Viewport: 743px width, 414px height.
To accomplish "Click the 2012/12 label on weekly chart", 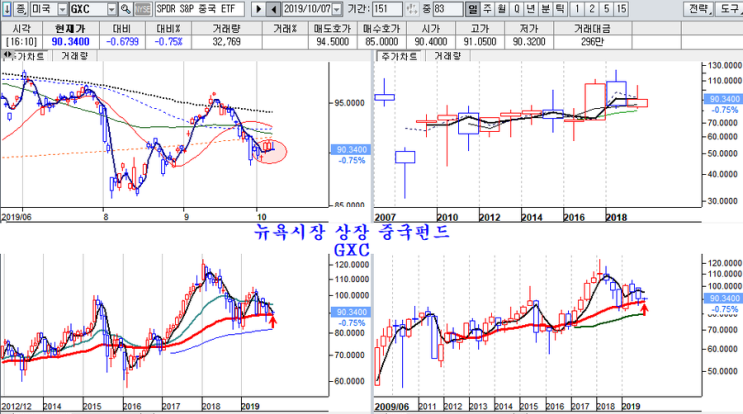I will point(17,406).
